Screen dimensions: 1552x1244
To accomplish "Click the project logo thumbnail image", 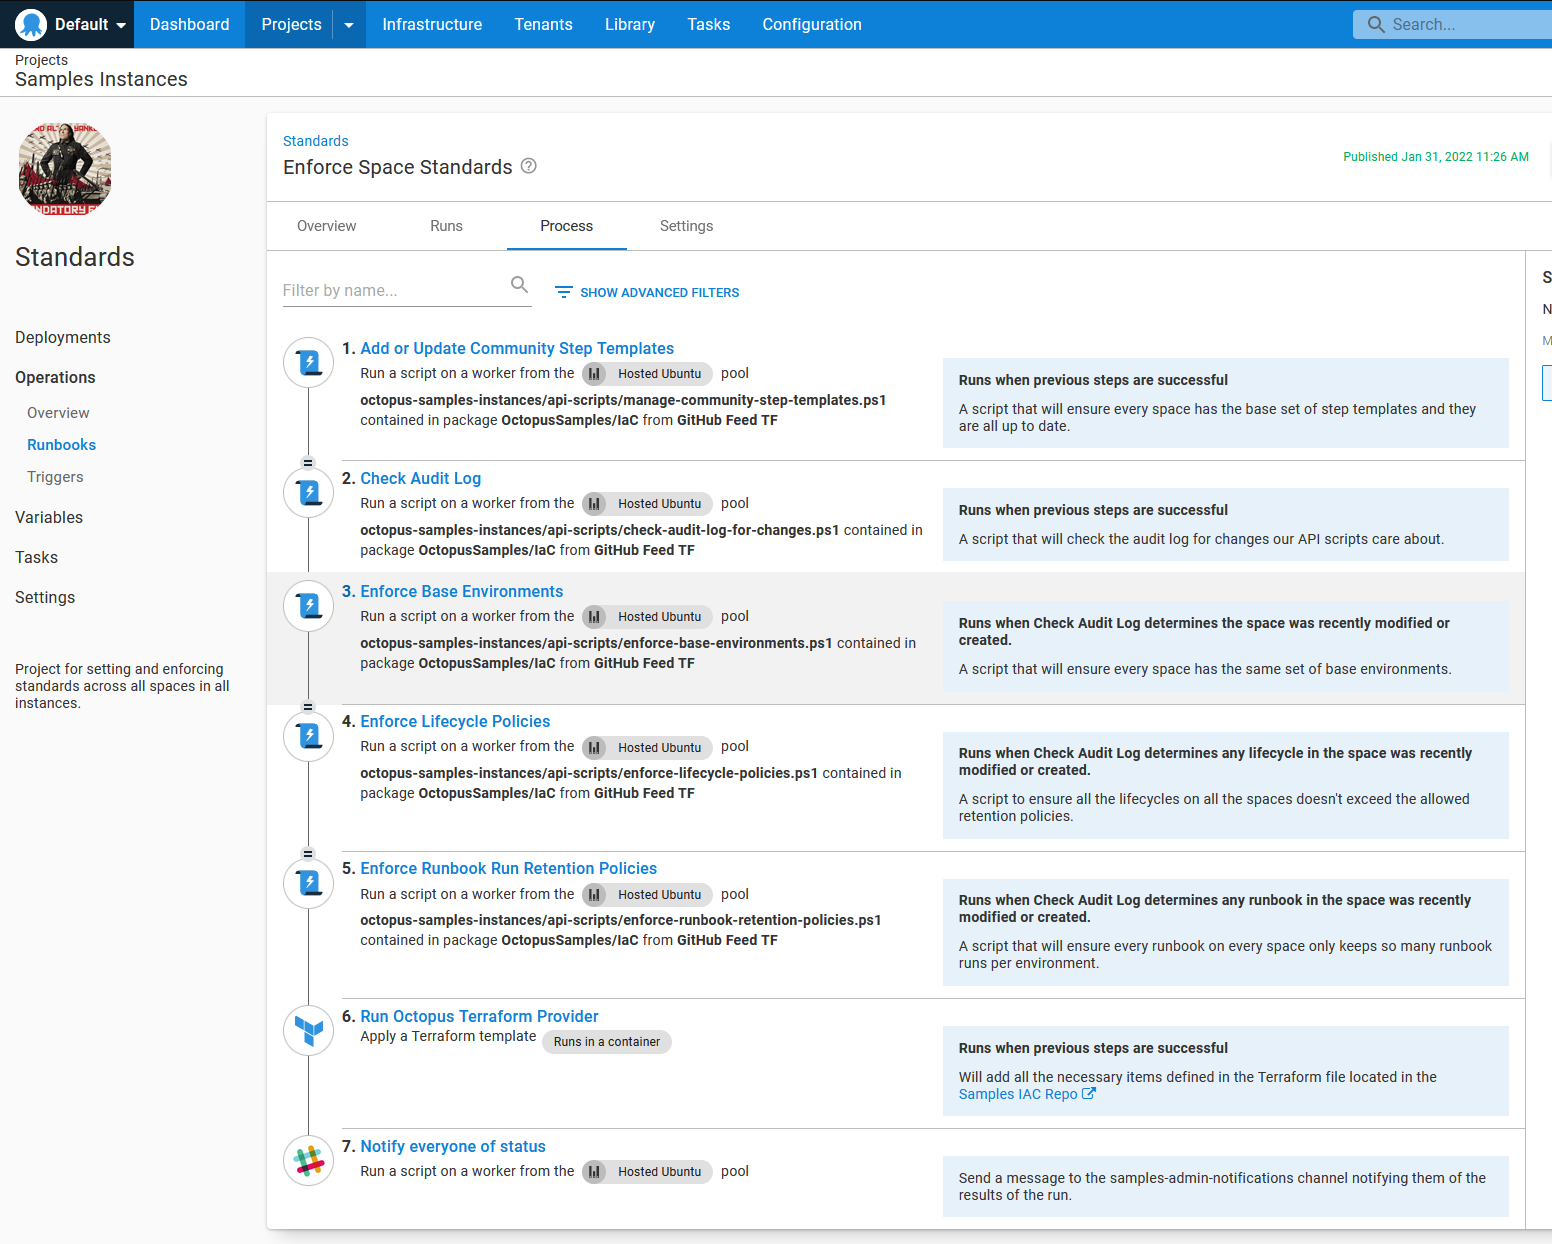I will (65, 169).
